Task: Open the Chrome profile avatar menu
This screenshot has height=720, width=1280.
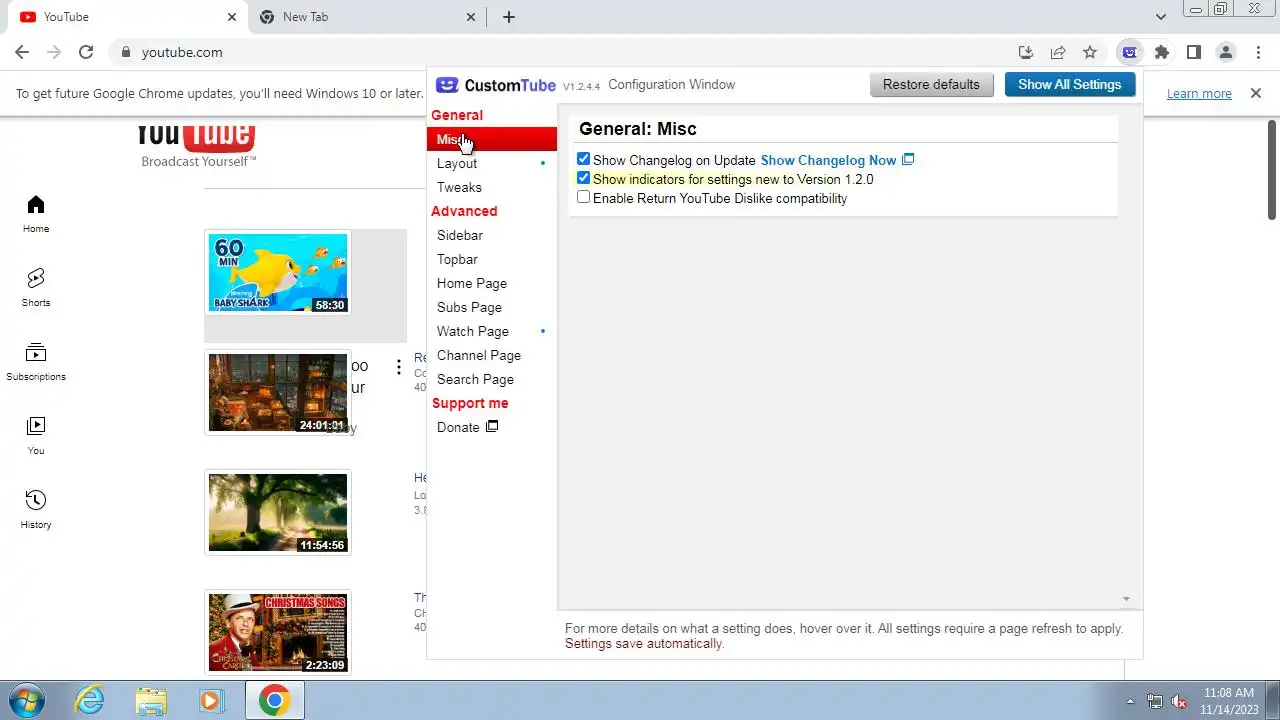Action: tap(1226, 52)
